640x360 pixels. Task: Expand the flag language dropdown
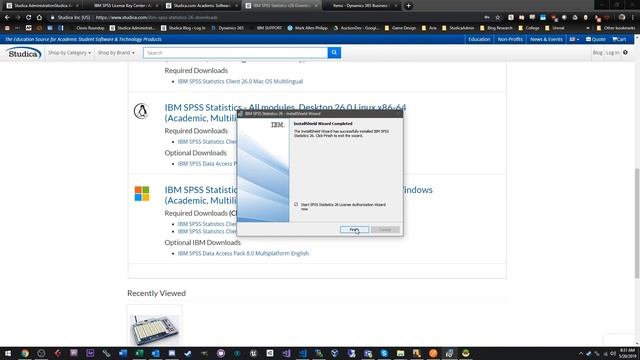point(574,39)
